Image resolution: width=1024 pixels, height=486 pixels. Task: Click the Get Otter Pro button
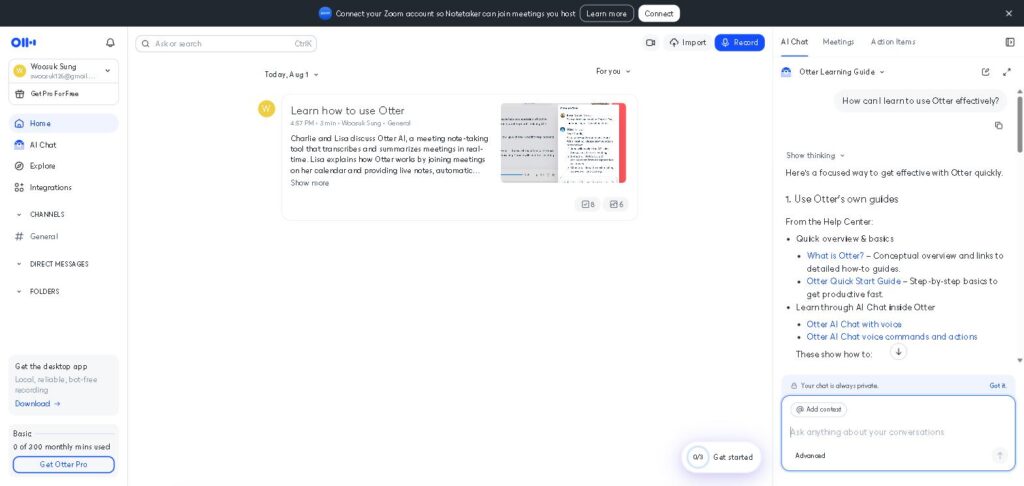63,464
